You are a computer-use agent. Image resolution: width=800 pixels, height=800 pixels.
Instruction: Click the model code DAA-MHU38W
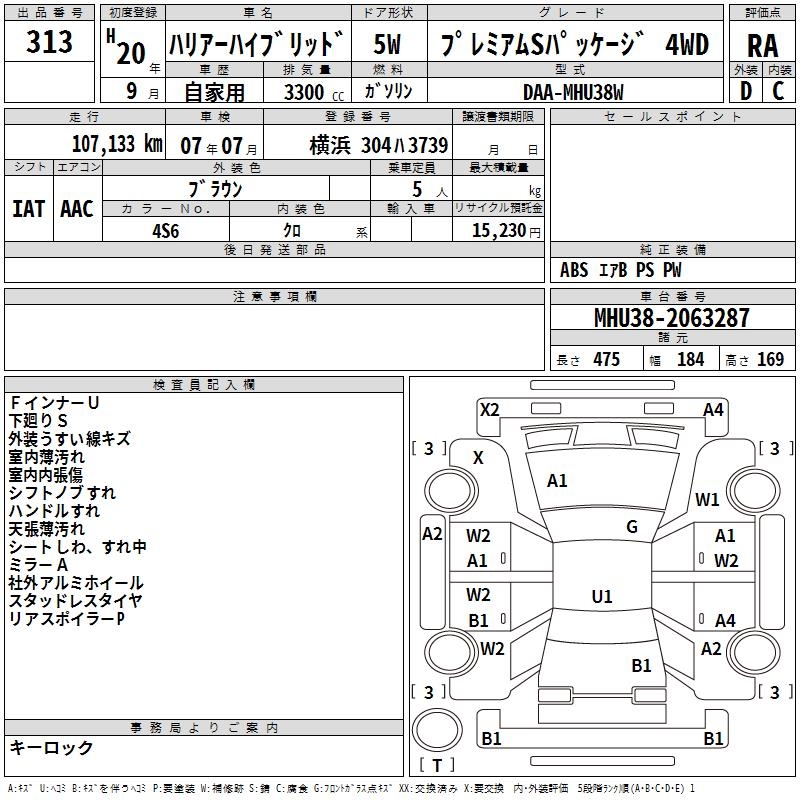tap(572, 91)
